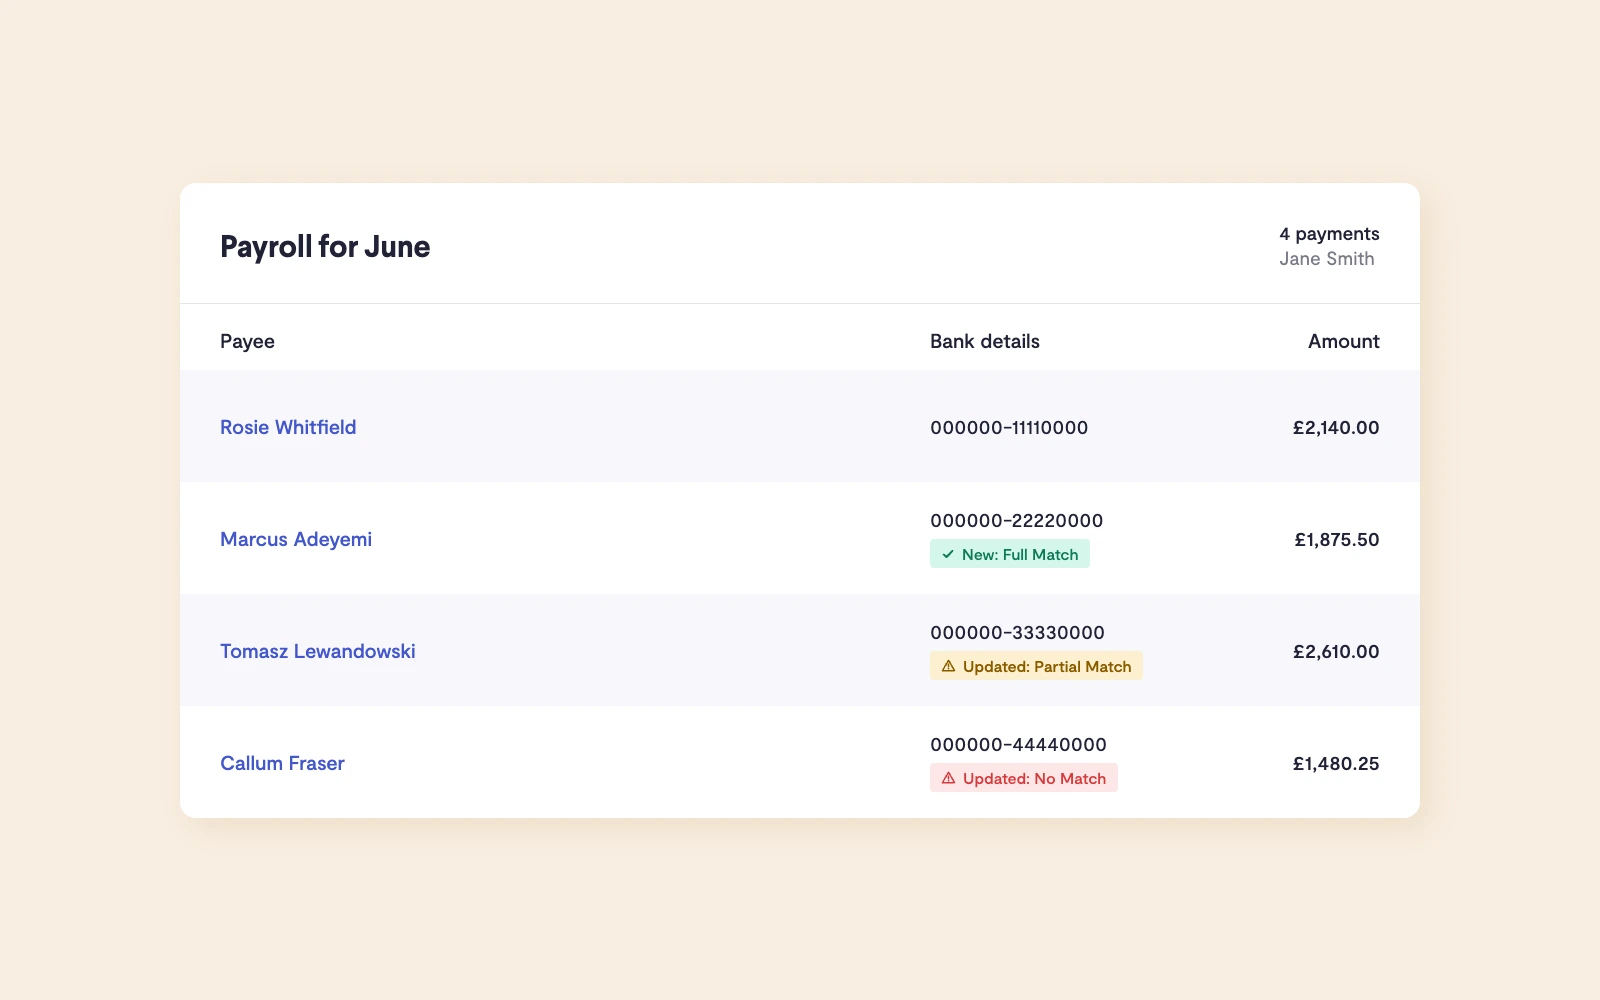Click the amount £1,480.25
Image resolution: width=1600 pixels, height=1000 pixels.
coord(1336,763)
